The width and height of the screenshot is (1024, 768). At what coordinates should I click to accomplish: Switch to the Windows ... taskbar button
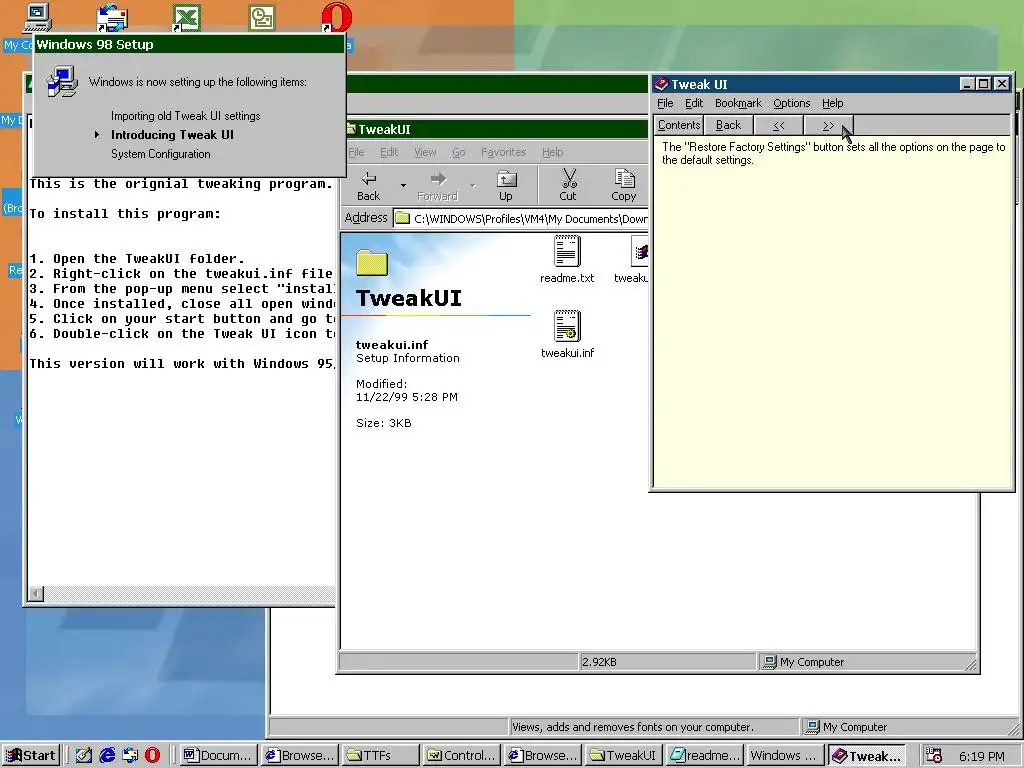pyautogui.click(x=786, y=756)
